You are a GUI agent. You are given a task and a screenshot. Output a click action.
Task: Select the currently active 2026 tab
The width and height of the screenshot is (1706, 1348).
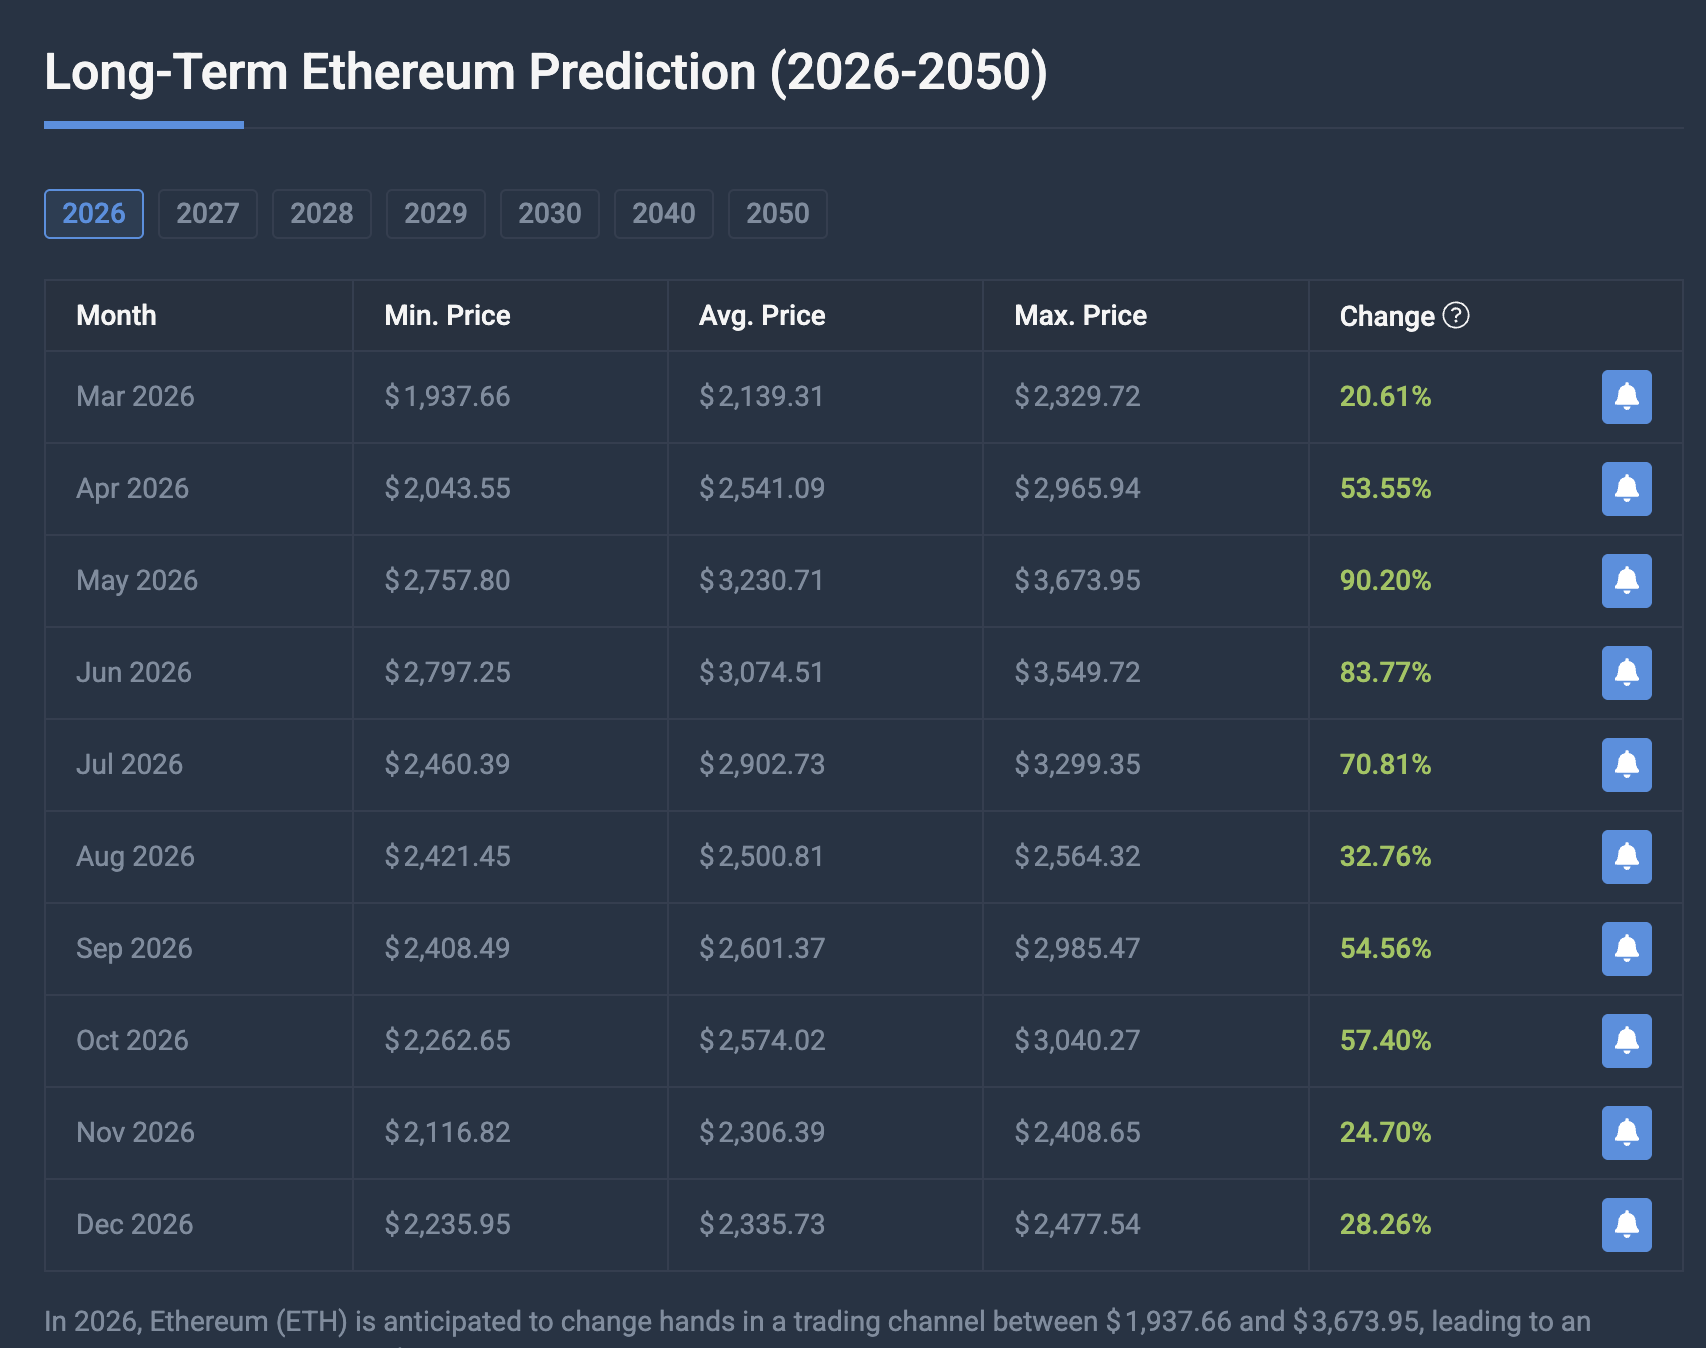[x=93, y=213]
